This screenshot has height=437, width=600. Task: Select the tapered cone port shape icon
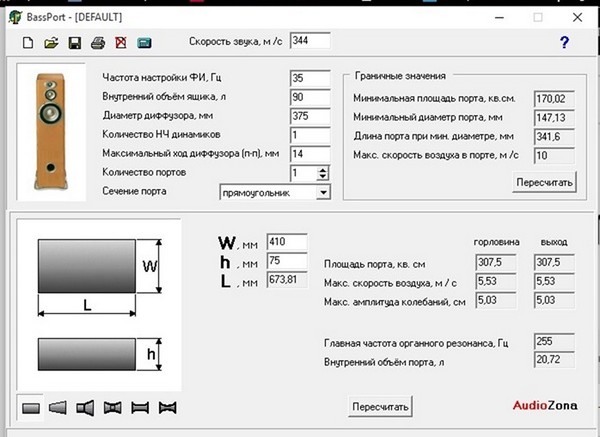(x=58, y=408)
